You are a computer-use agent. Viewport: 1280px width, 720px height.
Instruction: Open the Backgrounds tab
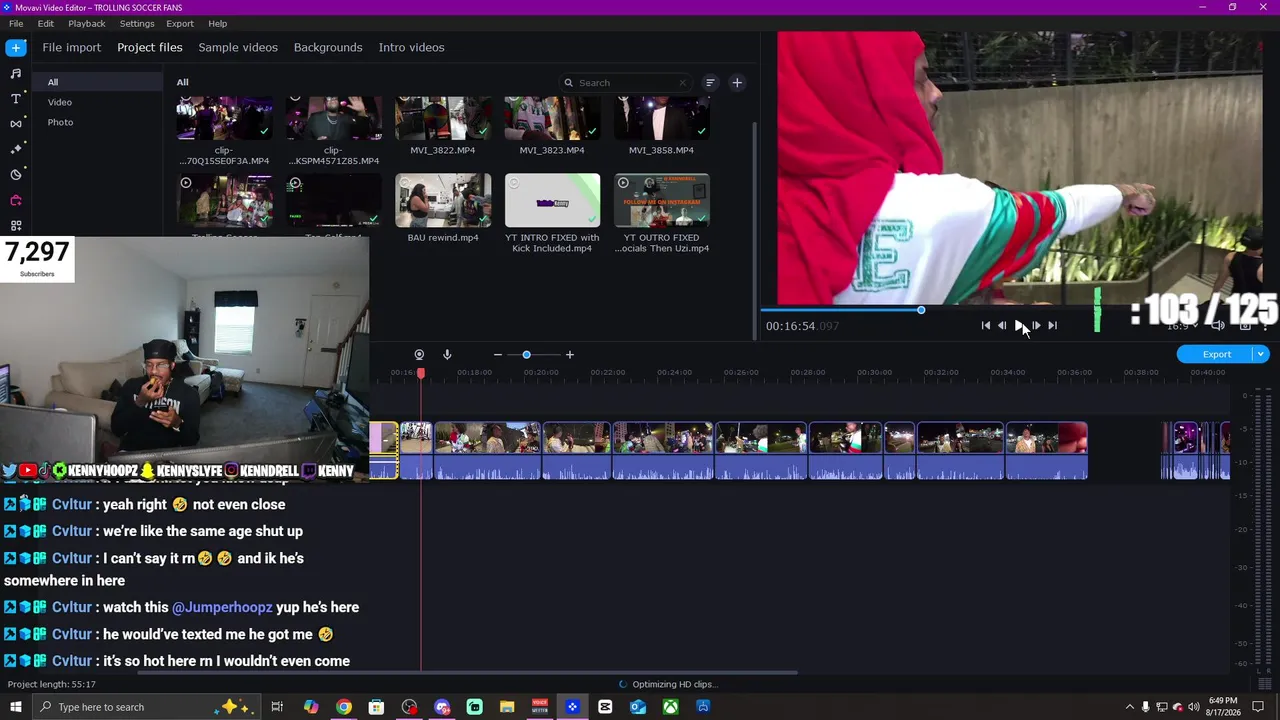point(328,47)
